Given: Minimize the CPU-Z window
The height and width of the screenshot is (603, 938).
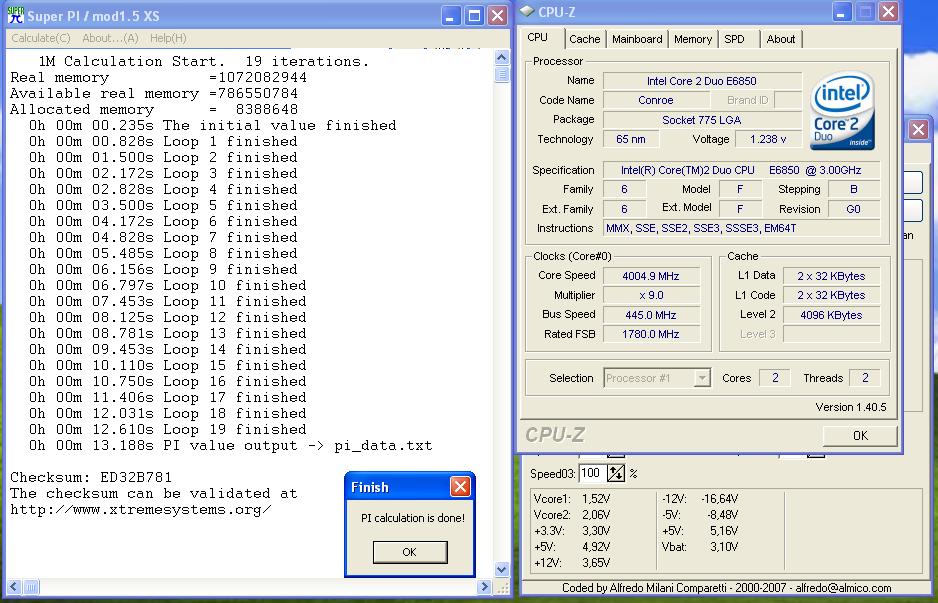Looking at the screenshot, I should (x=843, y=11).
